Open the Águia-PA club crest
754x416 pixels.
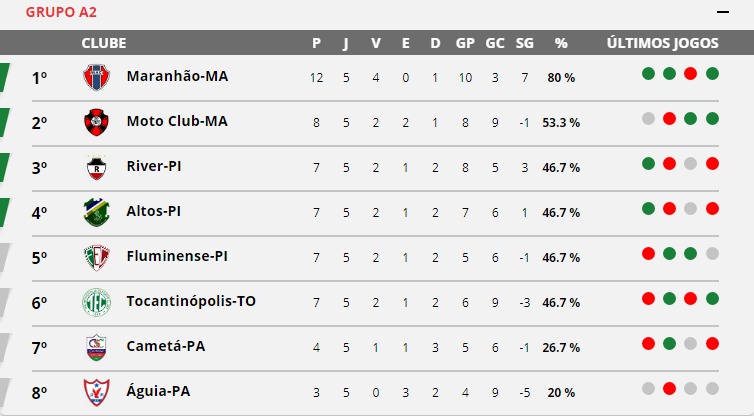[x=97, y=392]
